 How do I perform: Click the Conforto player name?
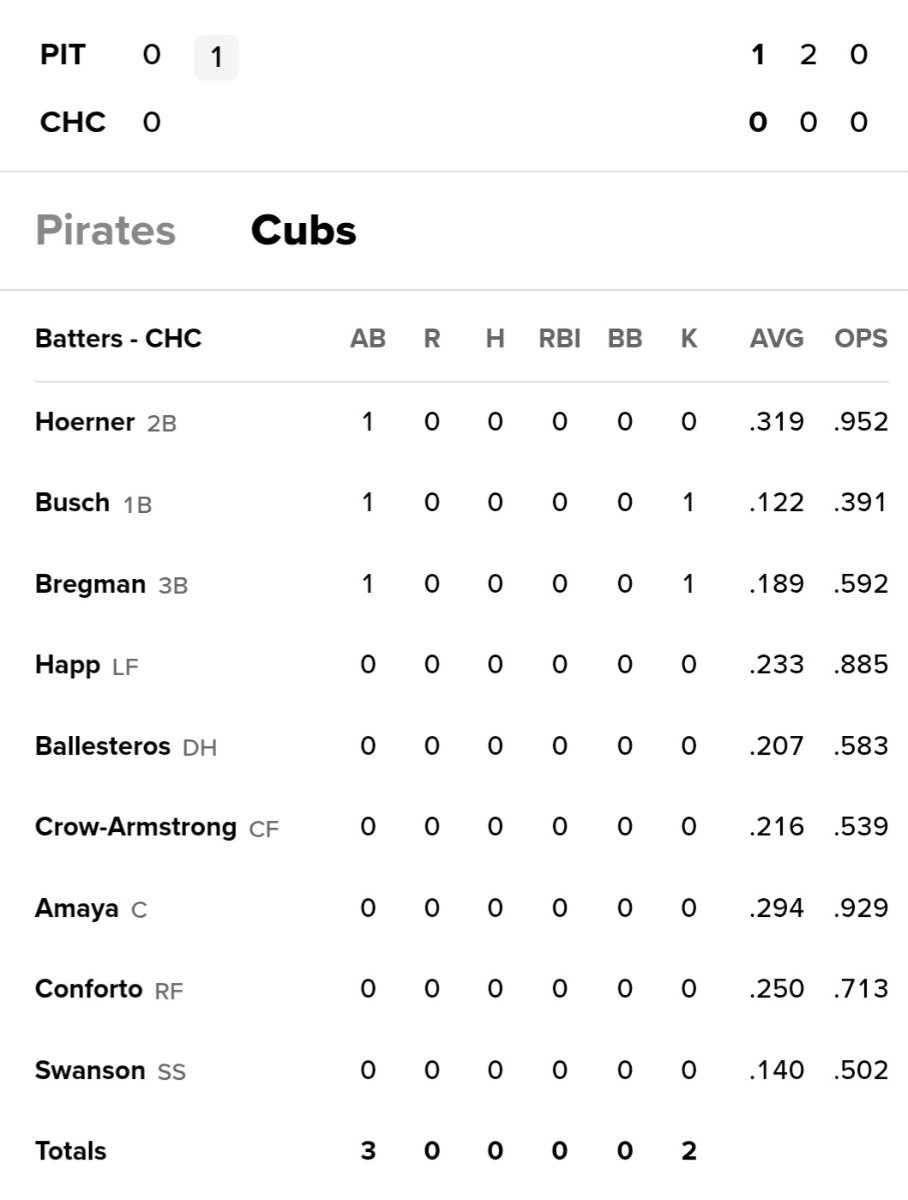pyautogui.click(x=88, y=990)
